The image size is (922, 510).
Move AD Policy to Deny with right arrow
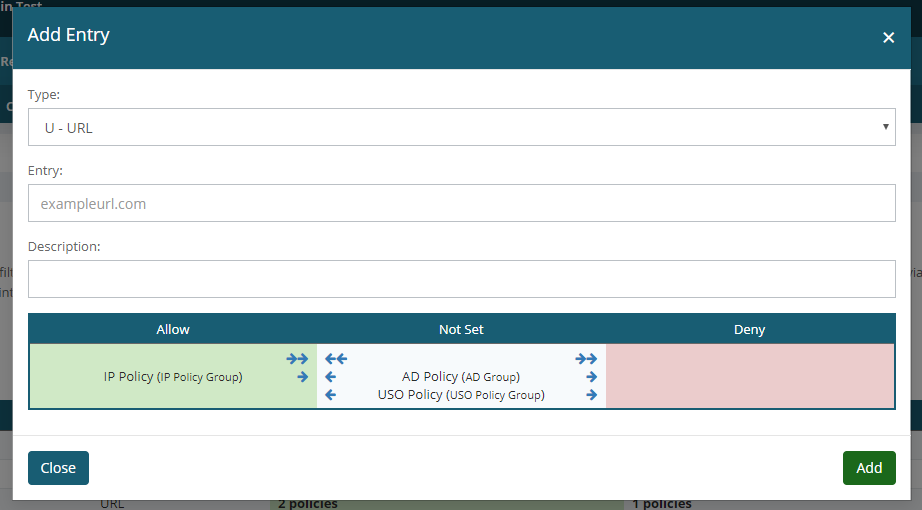[x=591, y=377]
